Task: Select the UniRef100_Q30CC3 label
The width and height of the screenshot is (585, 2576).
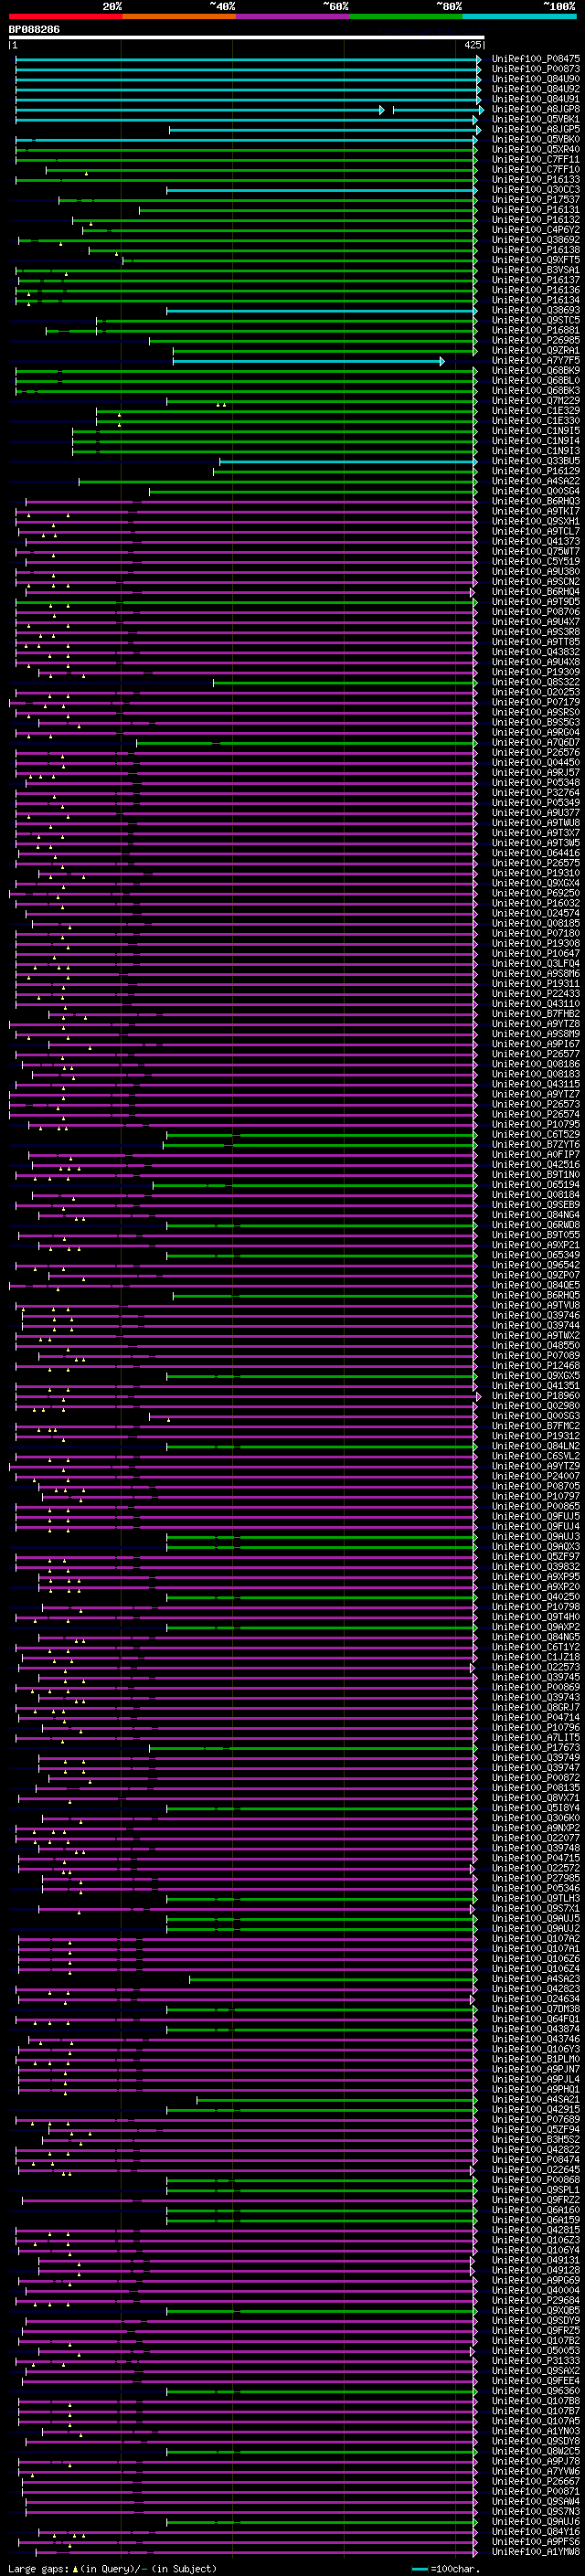Action: [536, 190]
